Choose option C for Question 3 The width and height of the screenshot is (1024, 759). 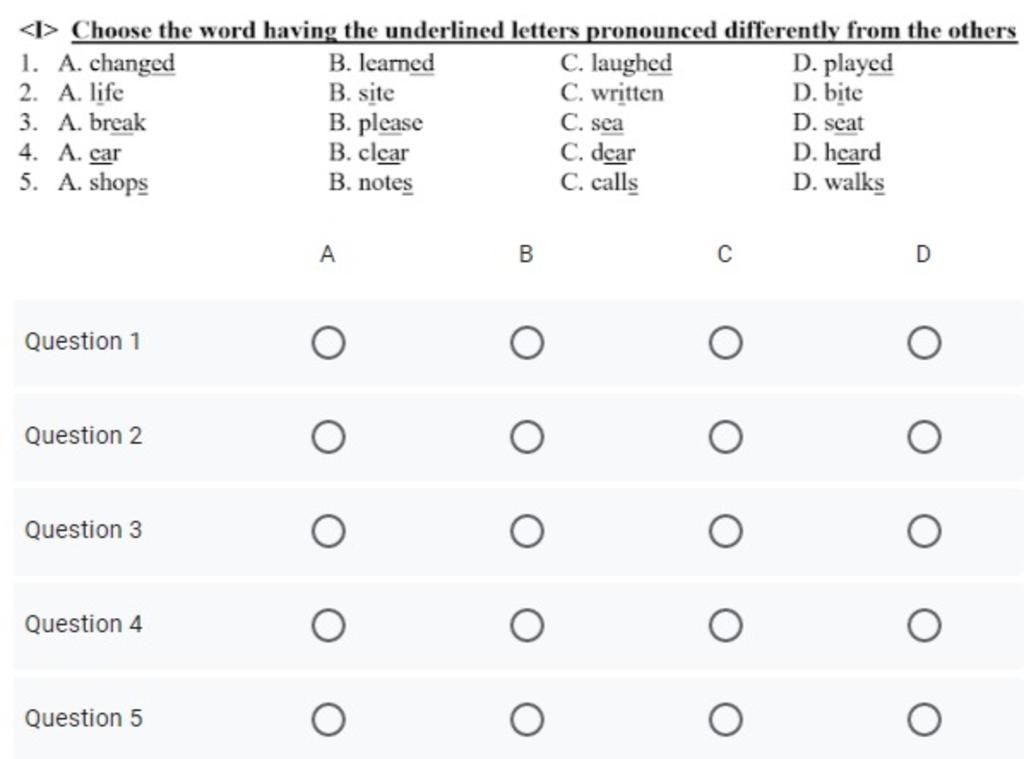(x=725, y=531)
